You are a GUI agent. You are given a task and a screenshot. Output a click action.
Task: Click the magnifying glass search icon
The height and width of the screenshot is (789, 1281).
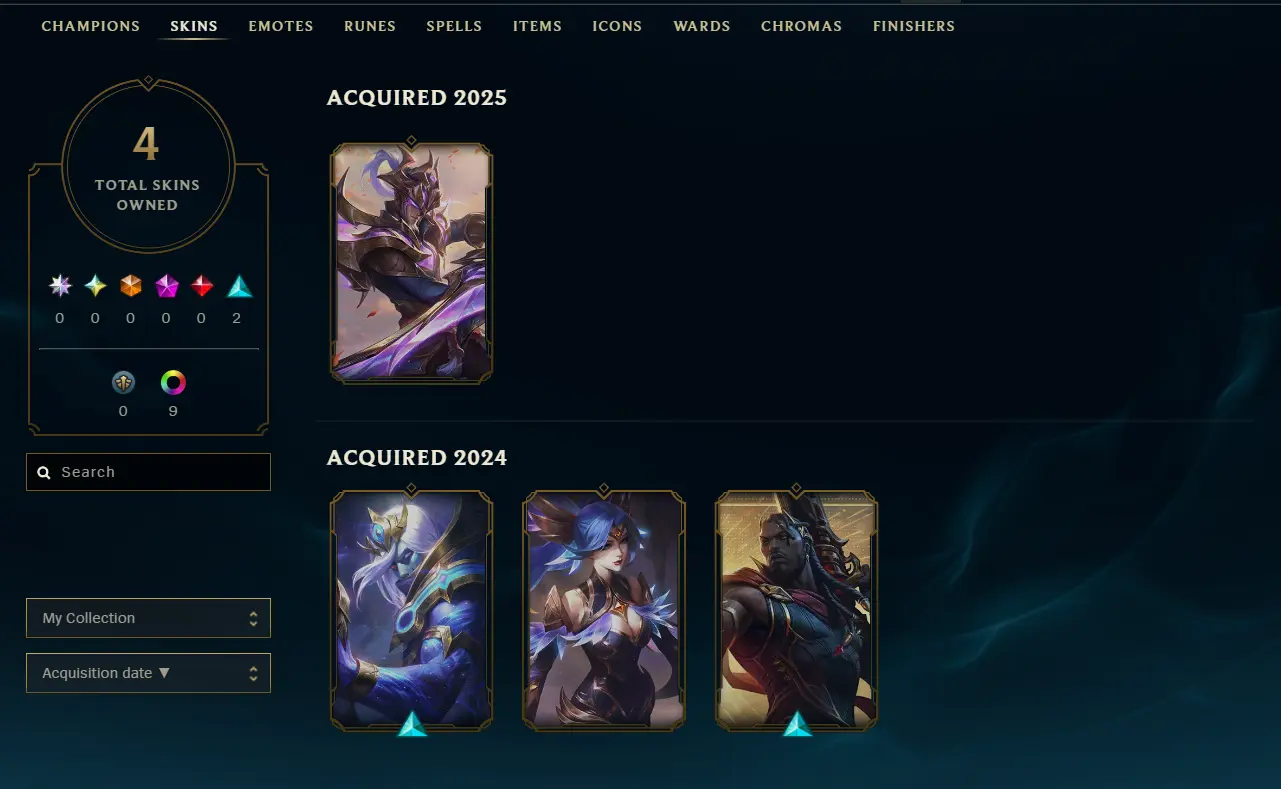44,472
